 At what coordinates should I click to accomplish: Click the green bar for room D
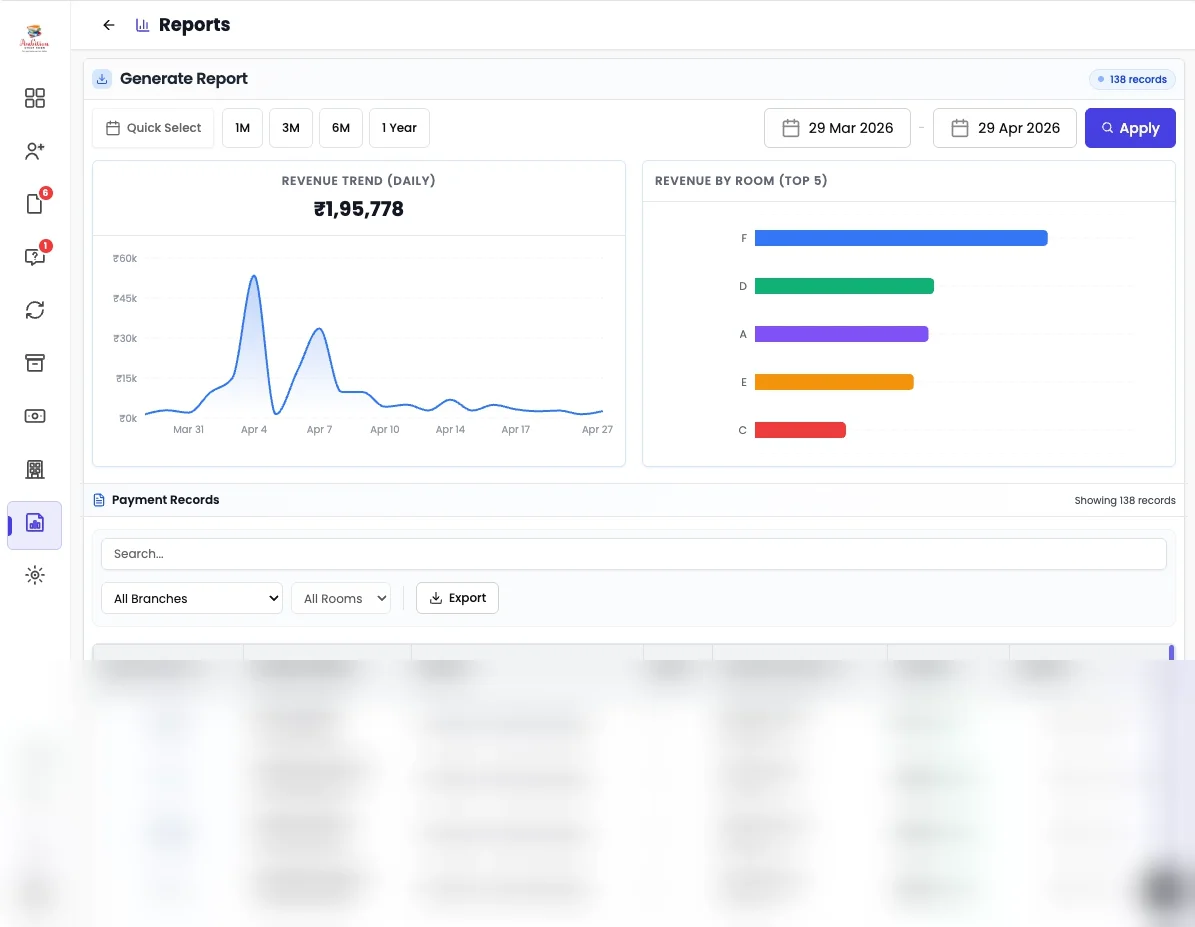click(844, 286)
